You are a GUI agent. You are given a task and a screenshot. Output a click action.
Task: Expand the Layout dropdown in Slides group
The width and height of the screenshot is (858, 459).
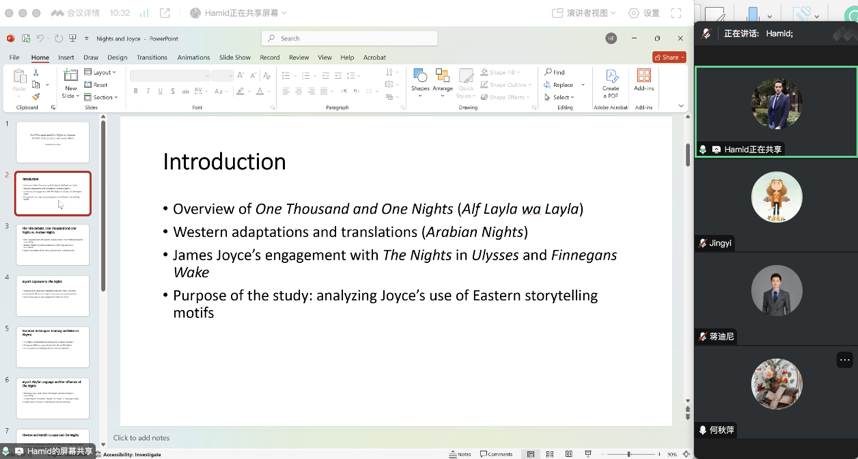point(101,72)
